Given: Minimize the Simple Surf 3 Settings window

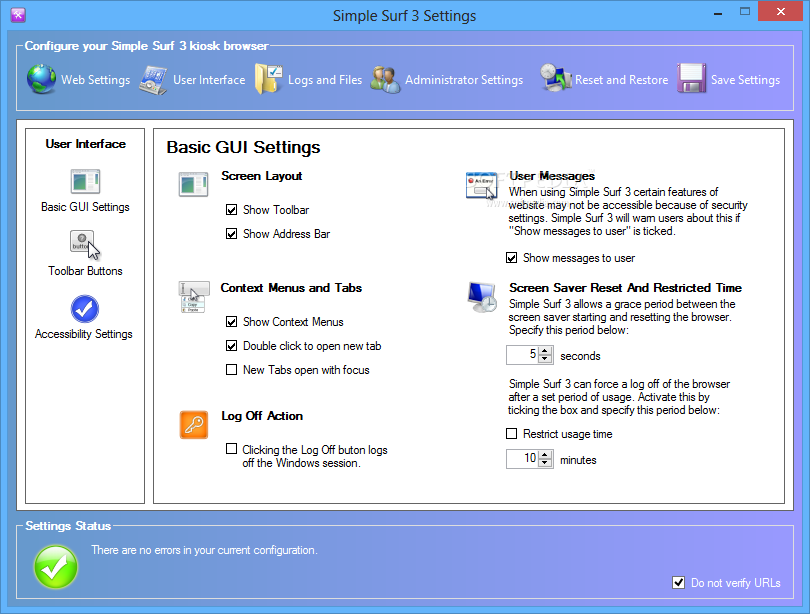Looking at the screenshot, I should [x=718, y=13].
